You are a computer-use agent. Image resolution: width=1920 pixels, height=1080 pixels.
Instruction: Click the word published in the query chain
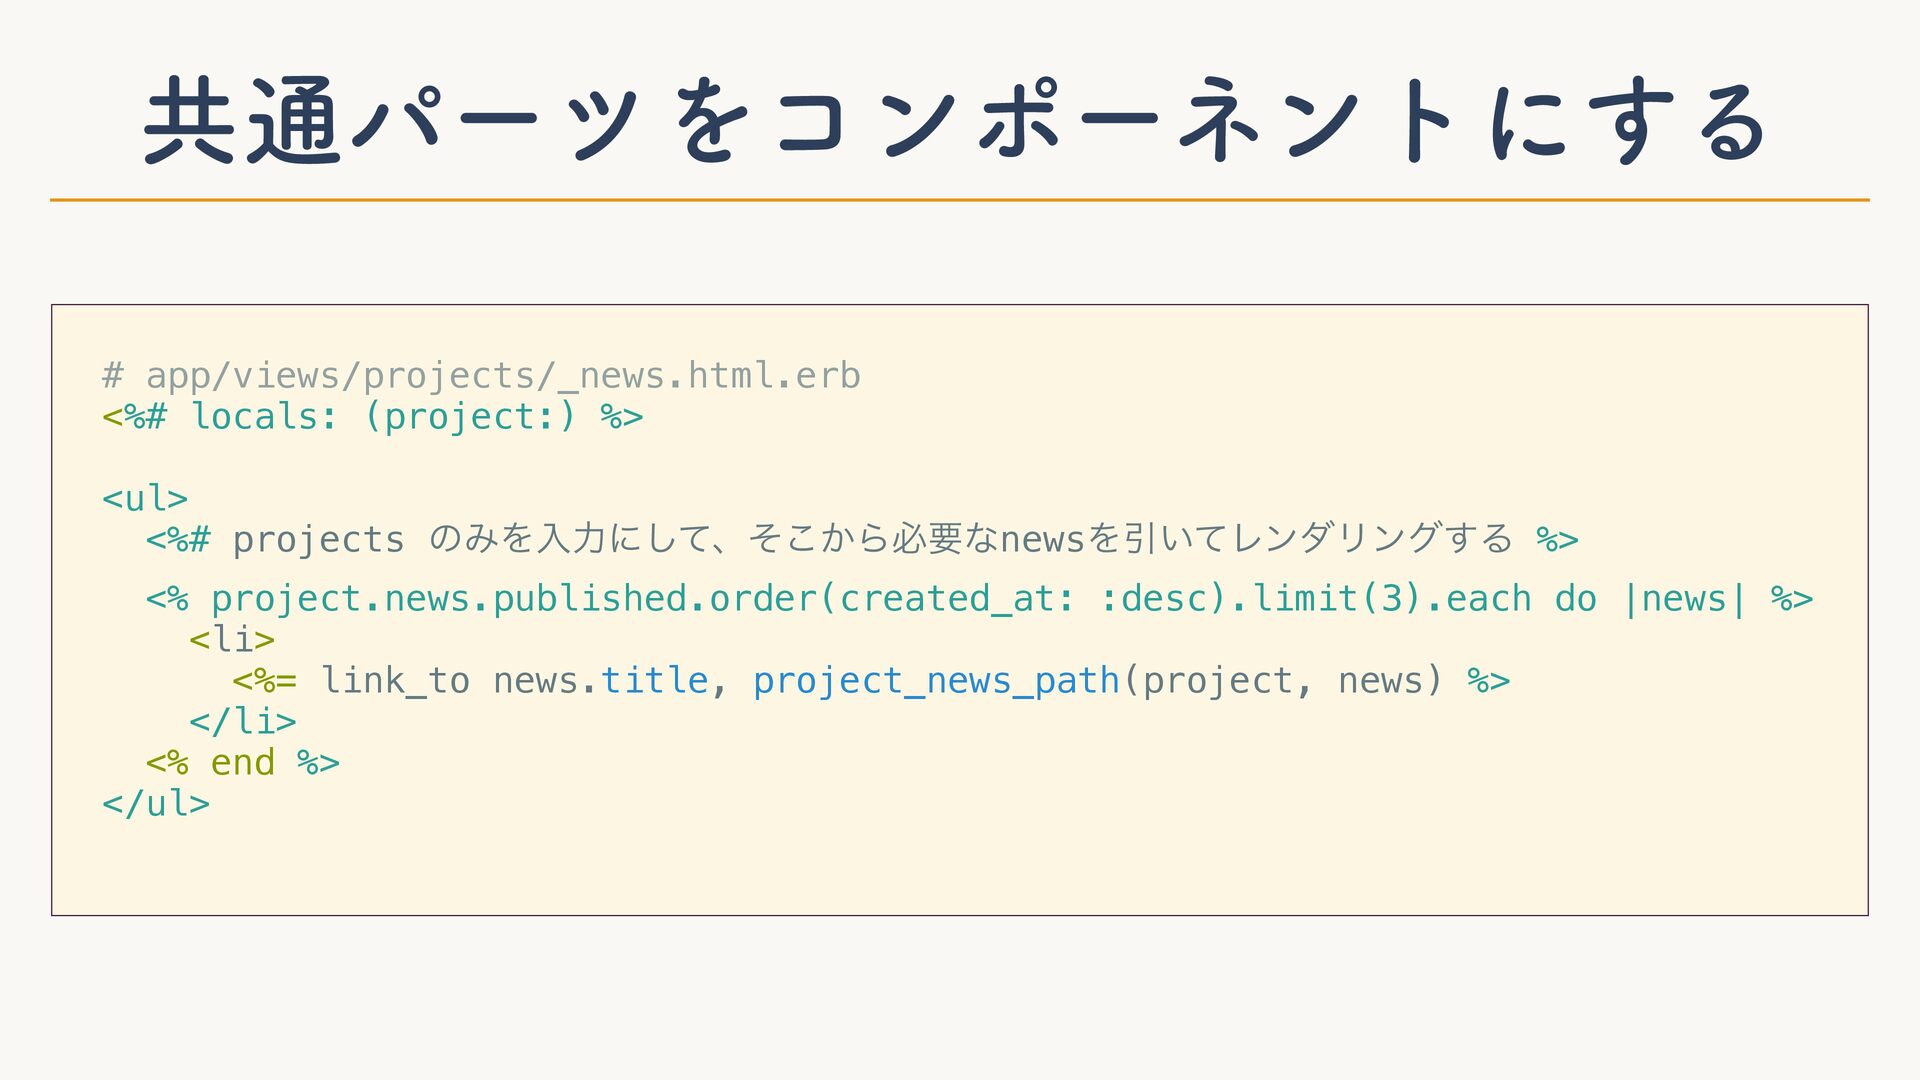[x=590, y=598]
